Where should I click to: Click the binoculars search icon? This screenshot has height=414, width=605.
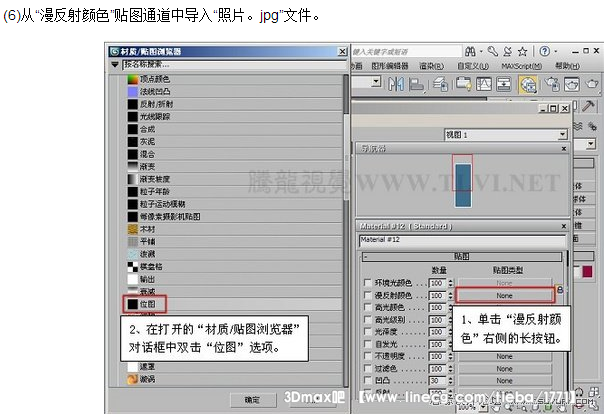click(x=470, y=51)
